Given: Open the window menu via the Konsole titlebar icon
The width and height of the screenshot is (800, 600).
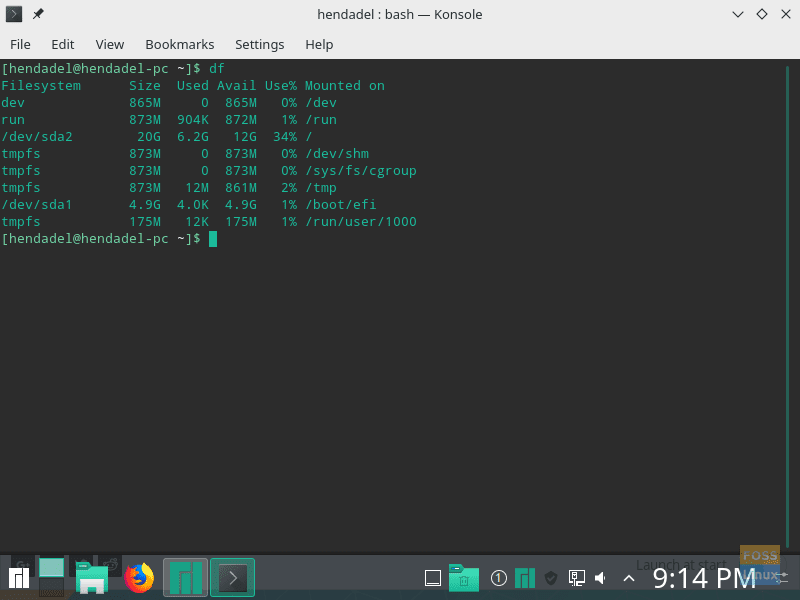Looking at the screenshot, I should tap(14, 14).
